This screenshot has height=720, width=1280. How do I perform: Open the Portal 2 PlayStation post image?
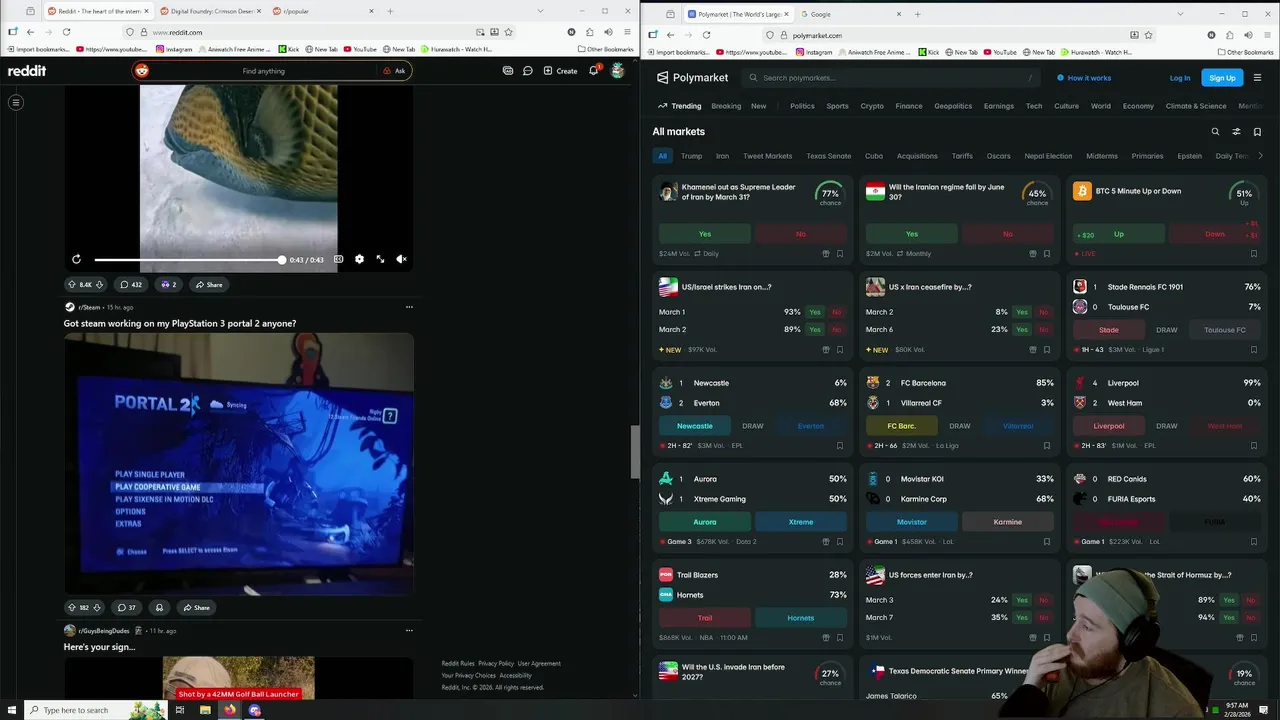click(239, 464)
